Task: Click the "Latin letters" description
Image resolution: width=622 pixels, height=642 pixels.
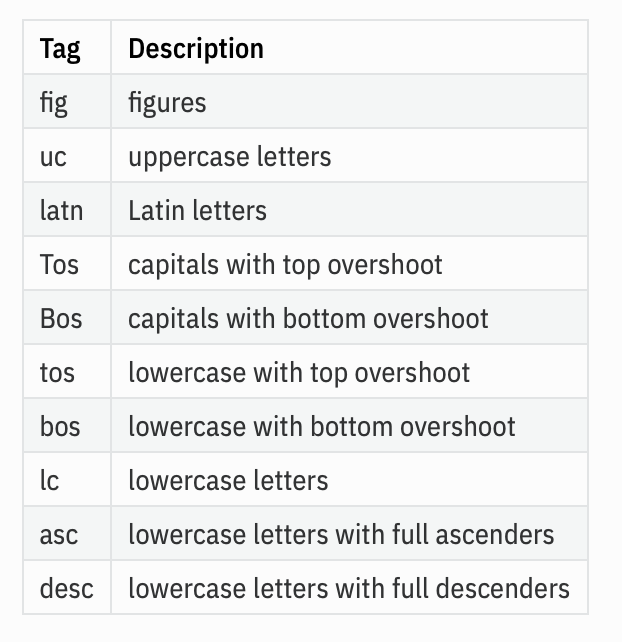Action: tap(197, 210)
